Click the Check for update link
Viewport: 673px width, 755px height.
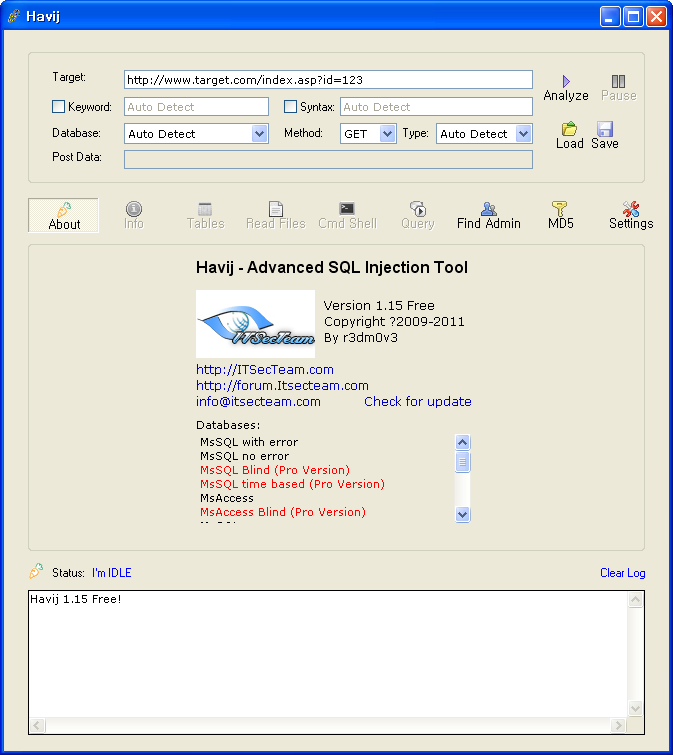pos(418,401)
